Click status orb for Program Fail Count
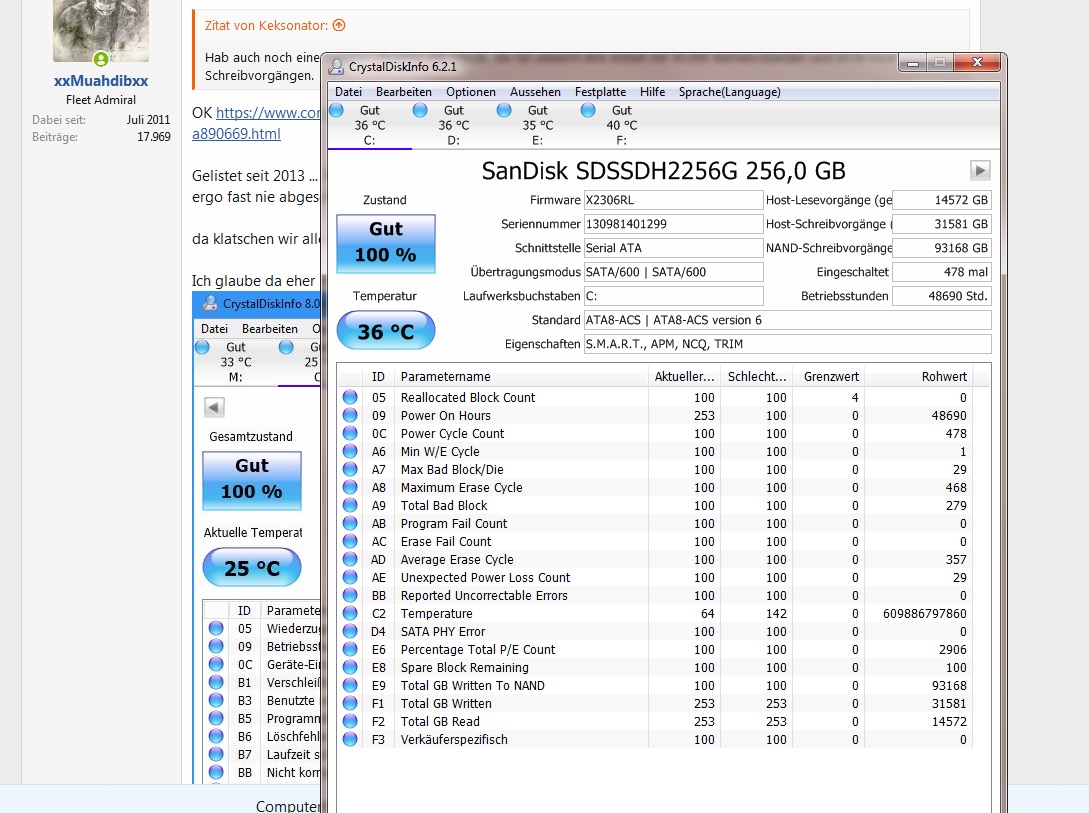 [x=350, y=523]
